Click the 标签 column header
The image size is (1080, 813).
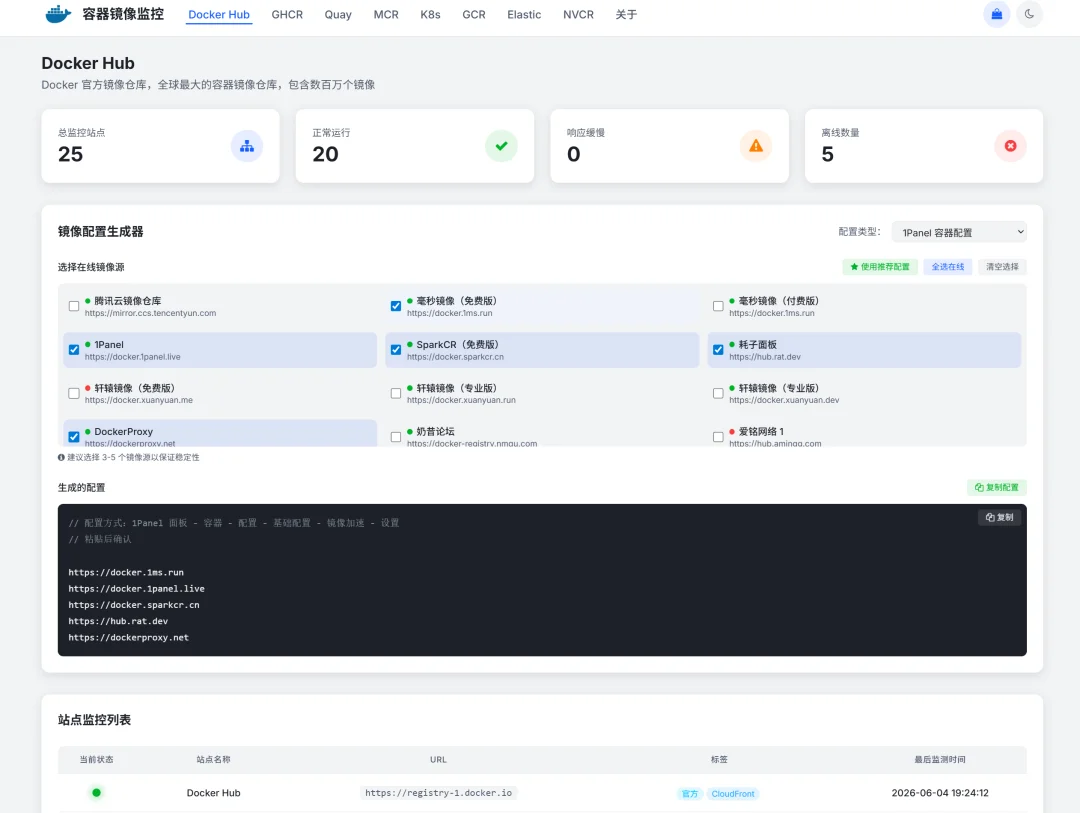(719, 759)
